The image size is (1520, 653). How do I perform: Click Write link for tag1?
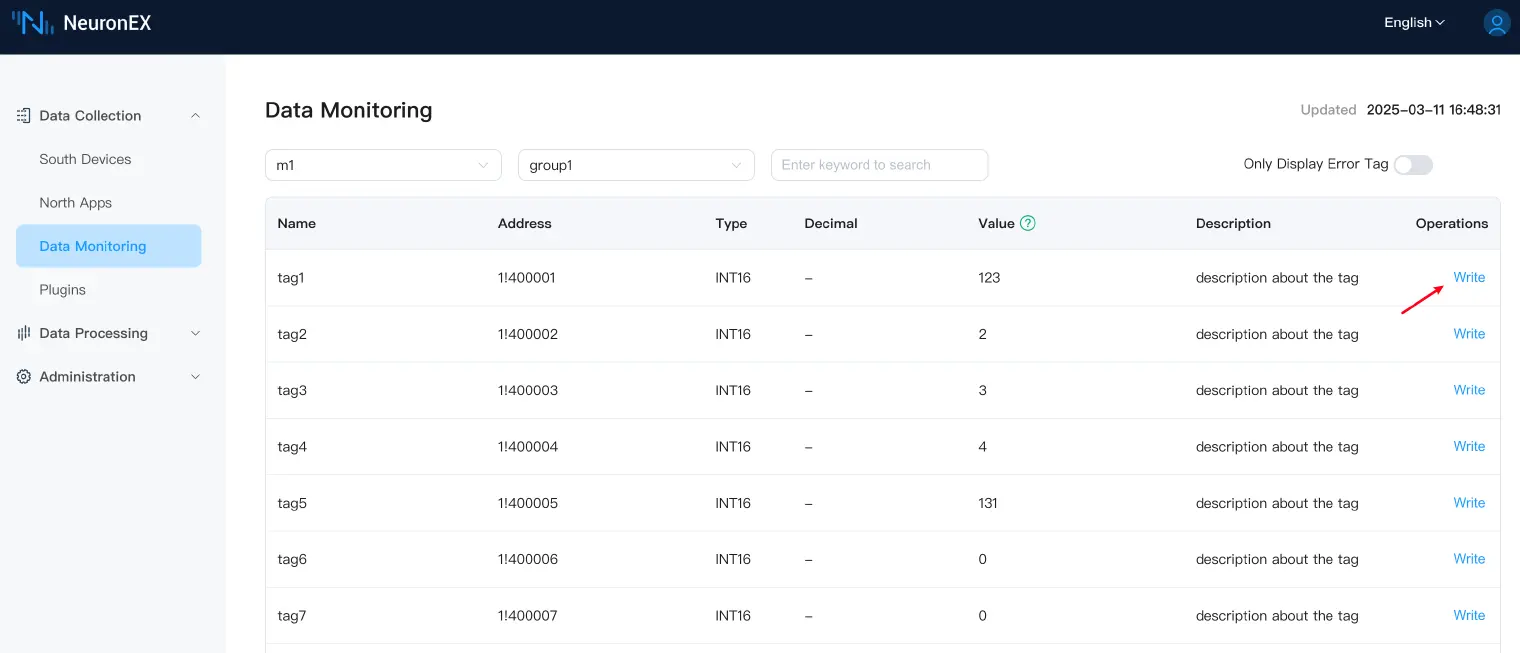1468,277
